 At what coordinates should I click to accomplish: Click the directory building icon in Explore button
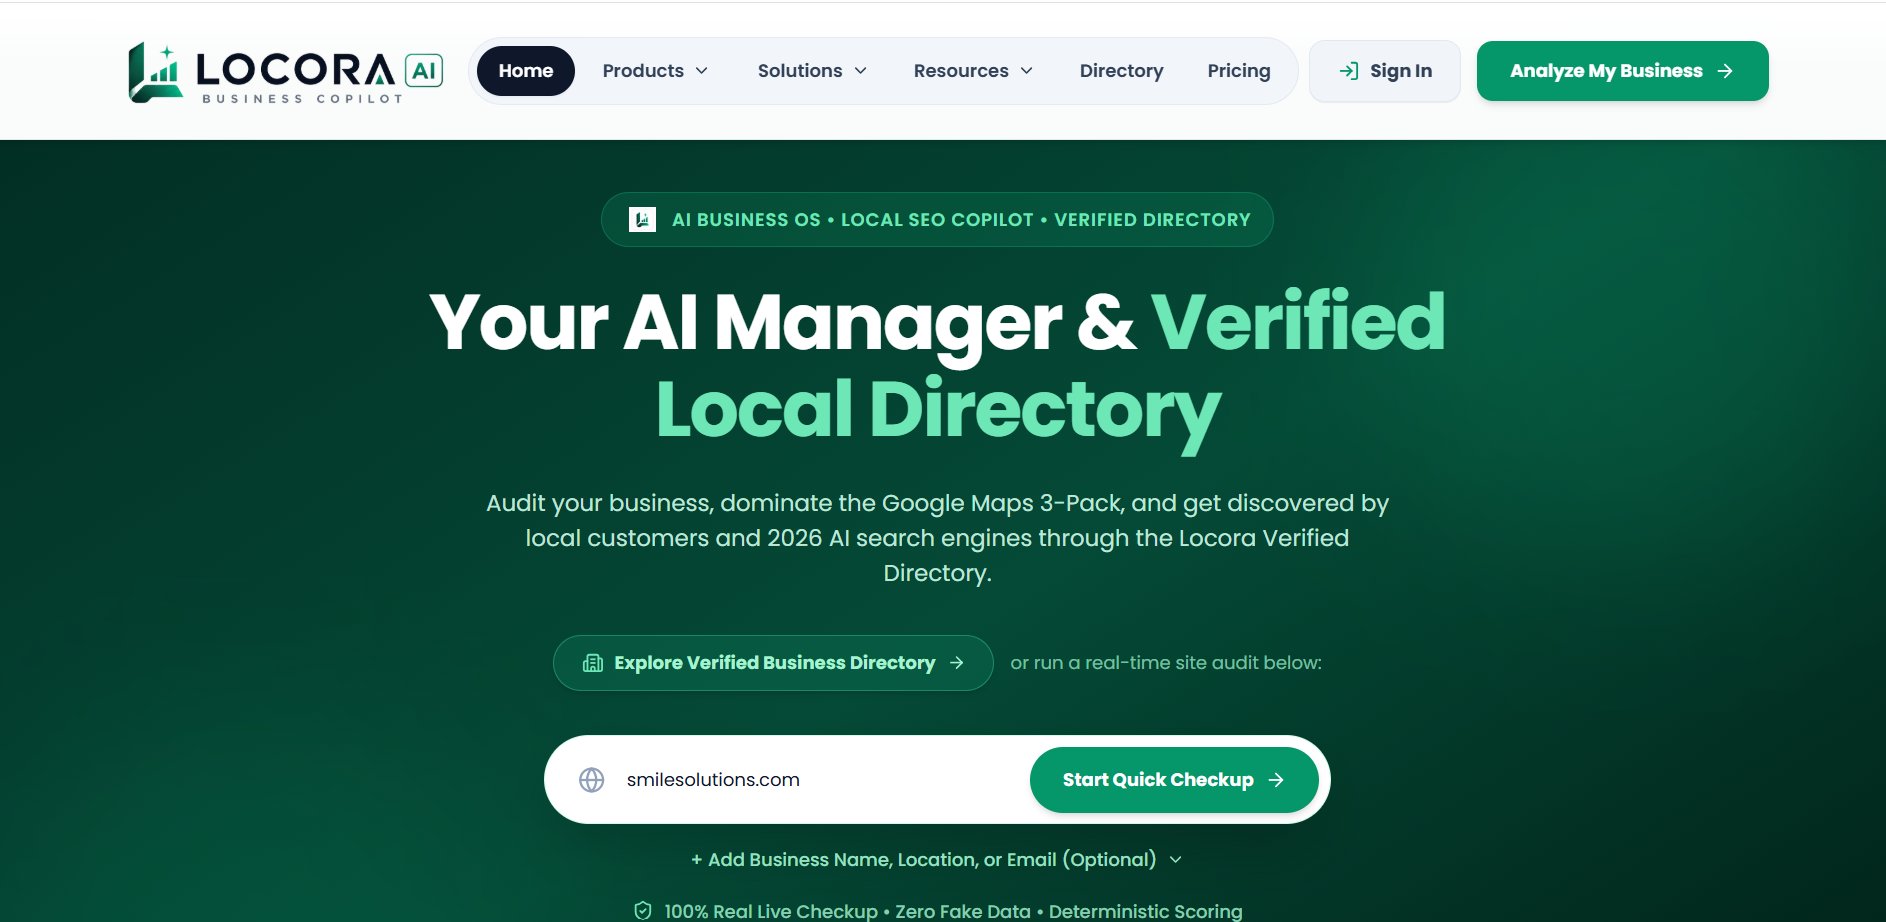point(593,663)
